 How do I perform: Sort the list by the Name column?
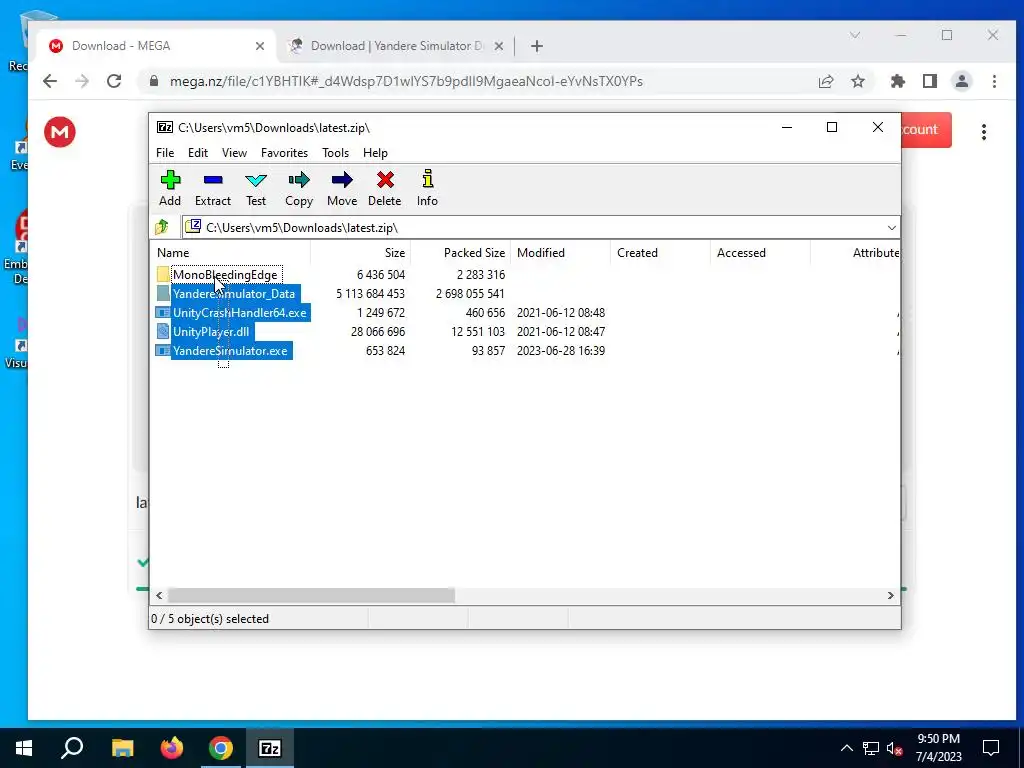pos(231,253)
